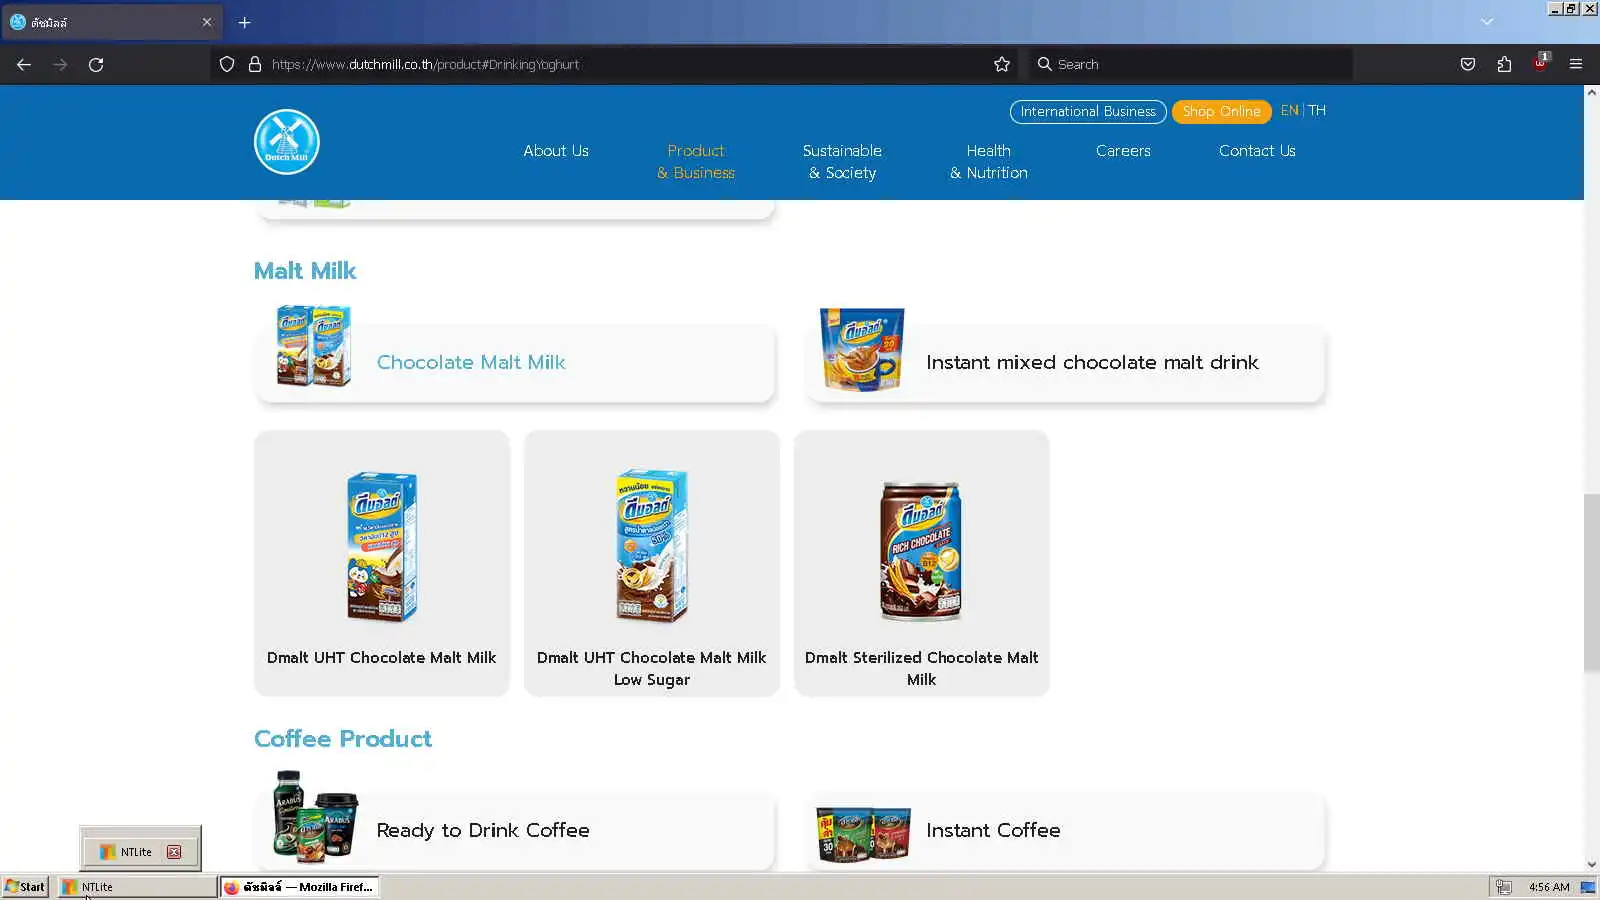Image resolution: width=1600 pixels, height=900 pixels.
Task: Open the About Us menu
Action: 556,151
